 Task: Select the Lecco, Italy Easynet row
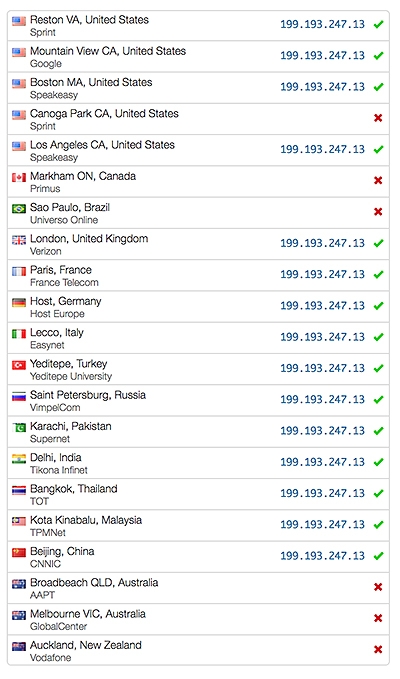pos(198,338)
